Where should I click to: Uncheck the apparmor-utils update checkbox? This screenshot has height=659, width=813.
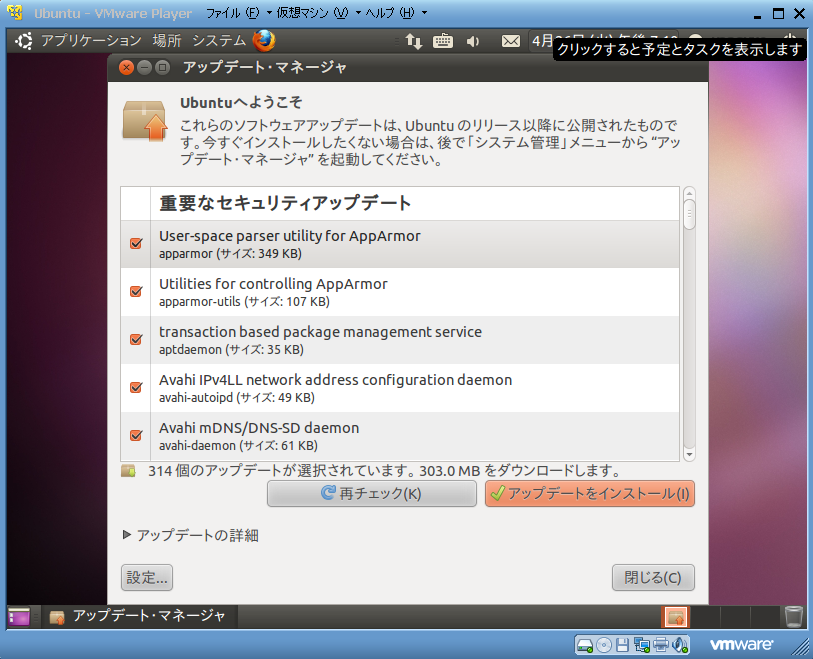pyautogui.click(x=136, y=291)
